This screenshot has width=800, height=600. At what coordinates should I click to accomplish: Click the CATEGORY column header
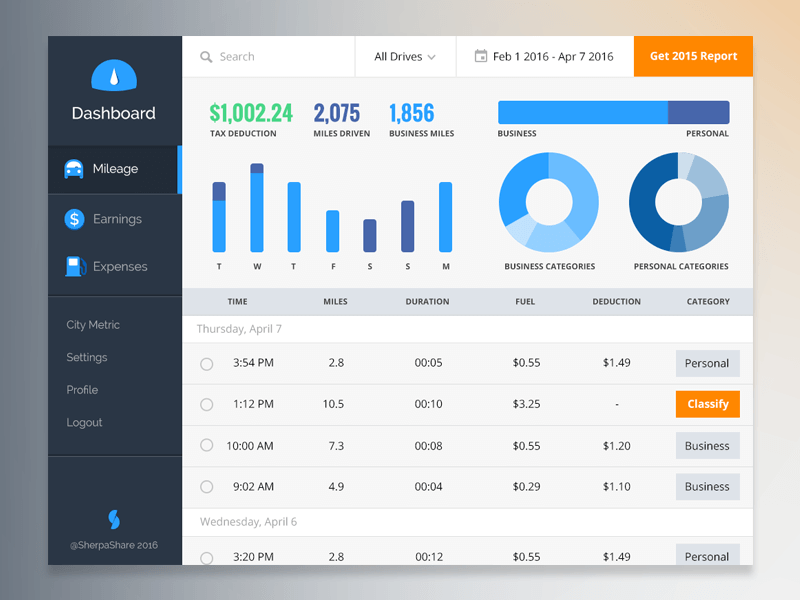click(x=708, y=302)
